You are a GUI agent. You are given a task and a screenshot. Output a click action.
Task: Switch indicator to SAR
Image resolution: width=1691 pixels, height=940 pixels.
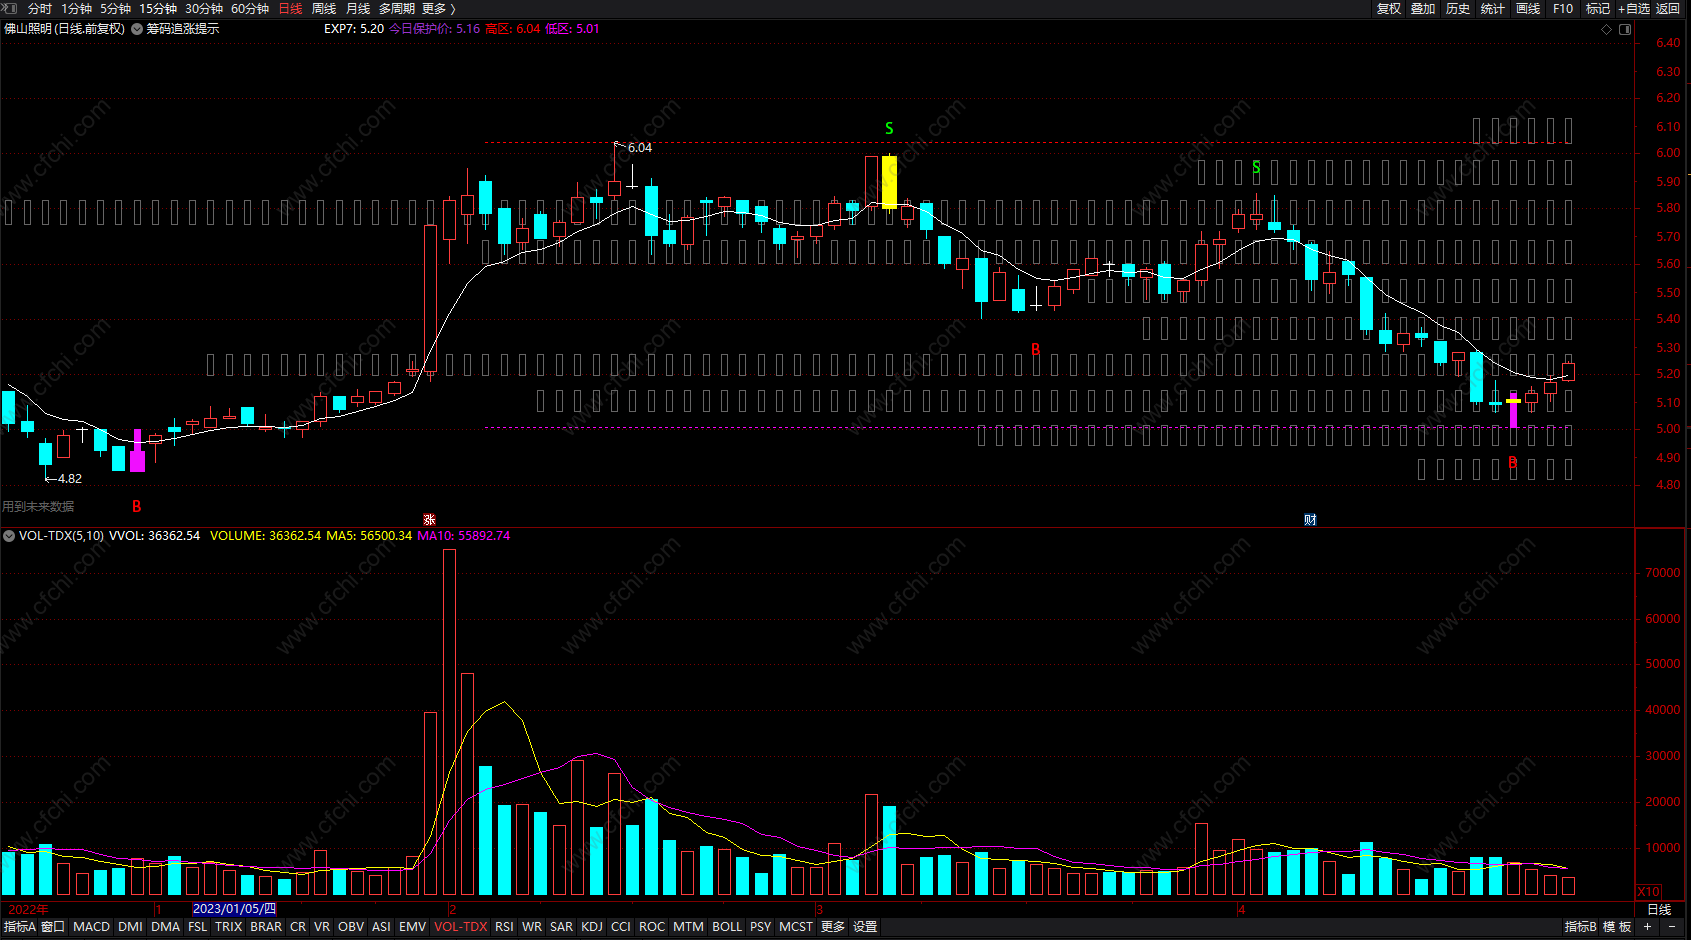click(561, 927)
